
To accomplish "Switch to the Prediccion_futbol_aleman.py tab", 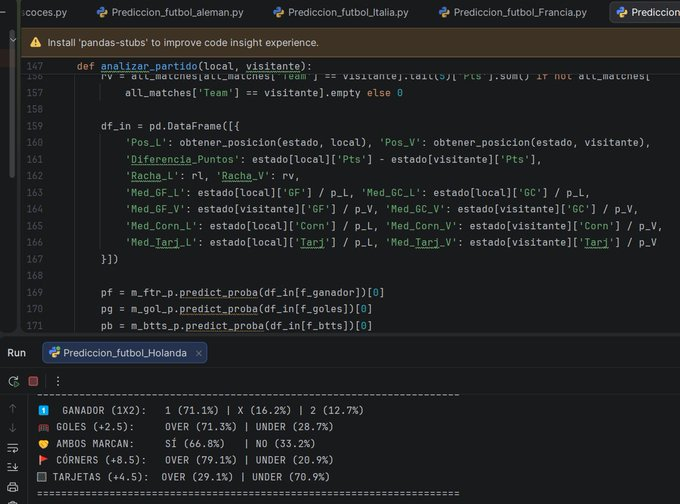I will (170, 13).
